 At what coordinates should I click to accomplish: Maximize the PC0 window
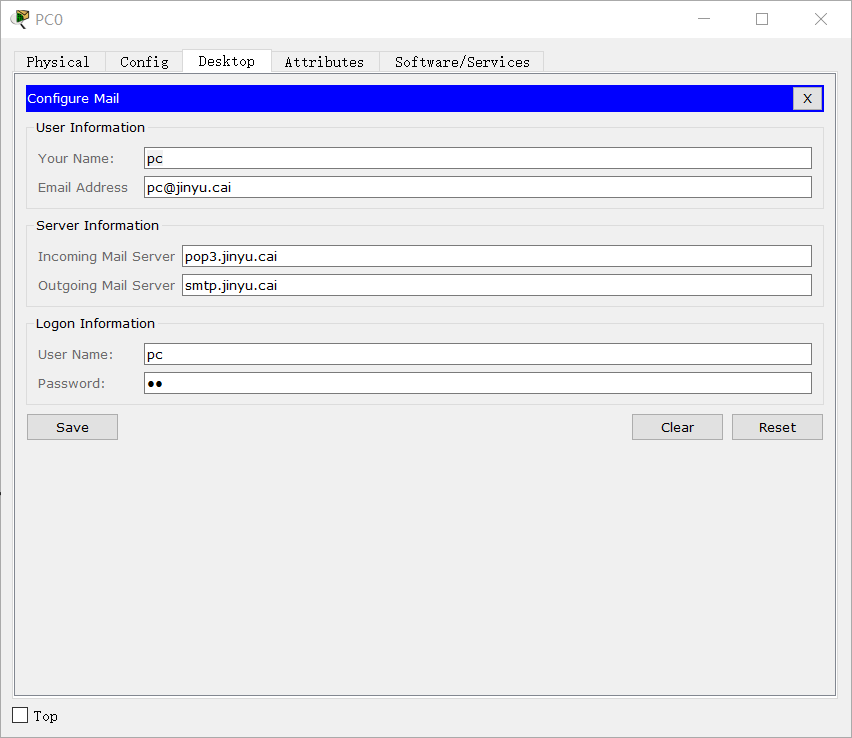tap(762, 19)
